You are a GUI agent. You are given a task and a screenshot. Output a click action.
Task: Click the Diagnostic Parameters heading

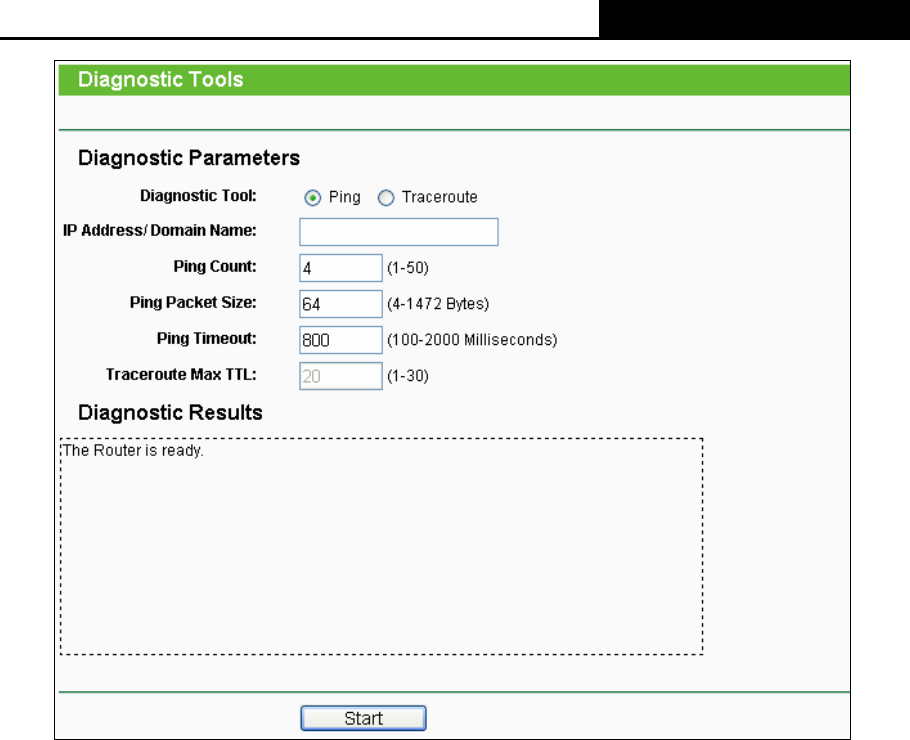(x=189, y=158)
